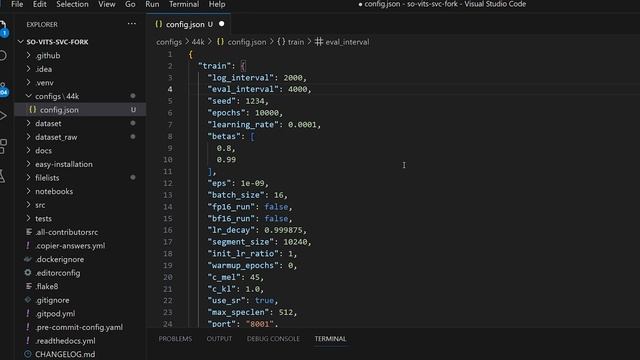Switch to the TERMINAL panel tab
640x360 pixels.
coord(330,339)
